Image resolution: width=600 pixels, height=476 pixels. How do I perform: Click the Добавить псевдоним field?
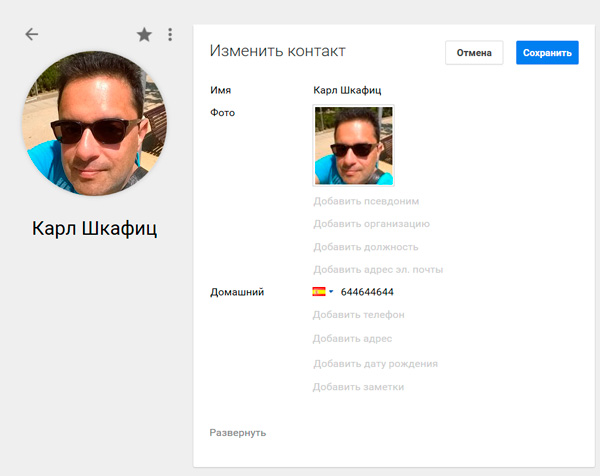point(366,201)
